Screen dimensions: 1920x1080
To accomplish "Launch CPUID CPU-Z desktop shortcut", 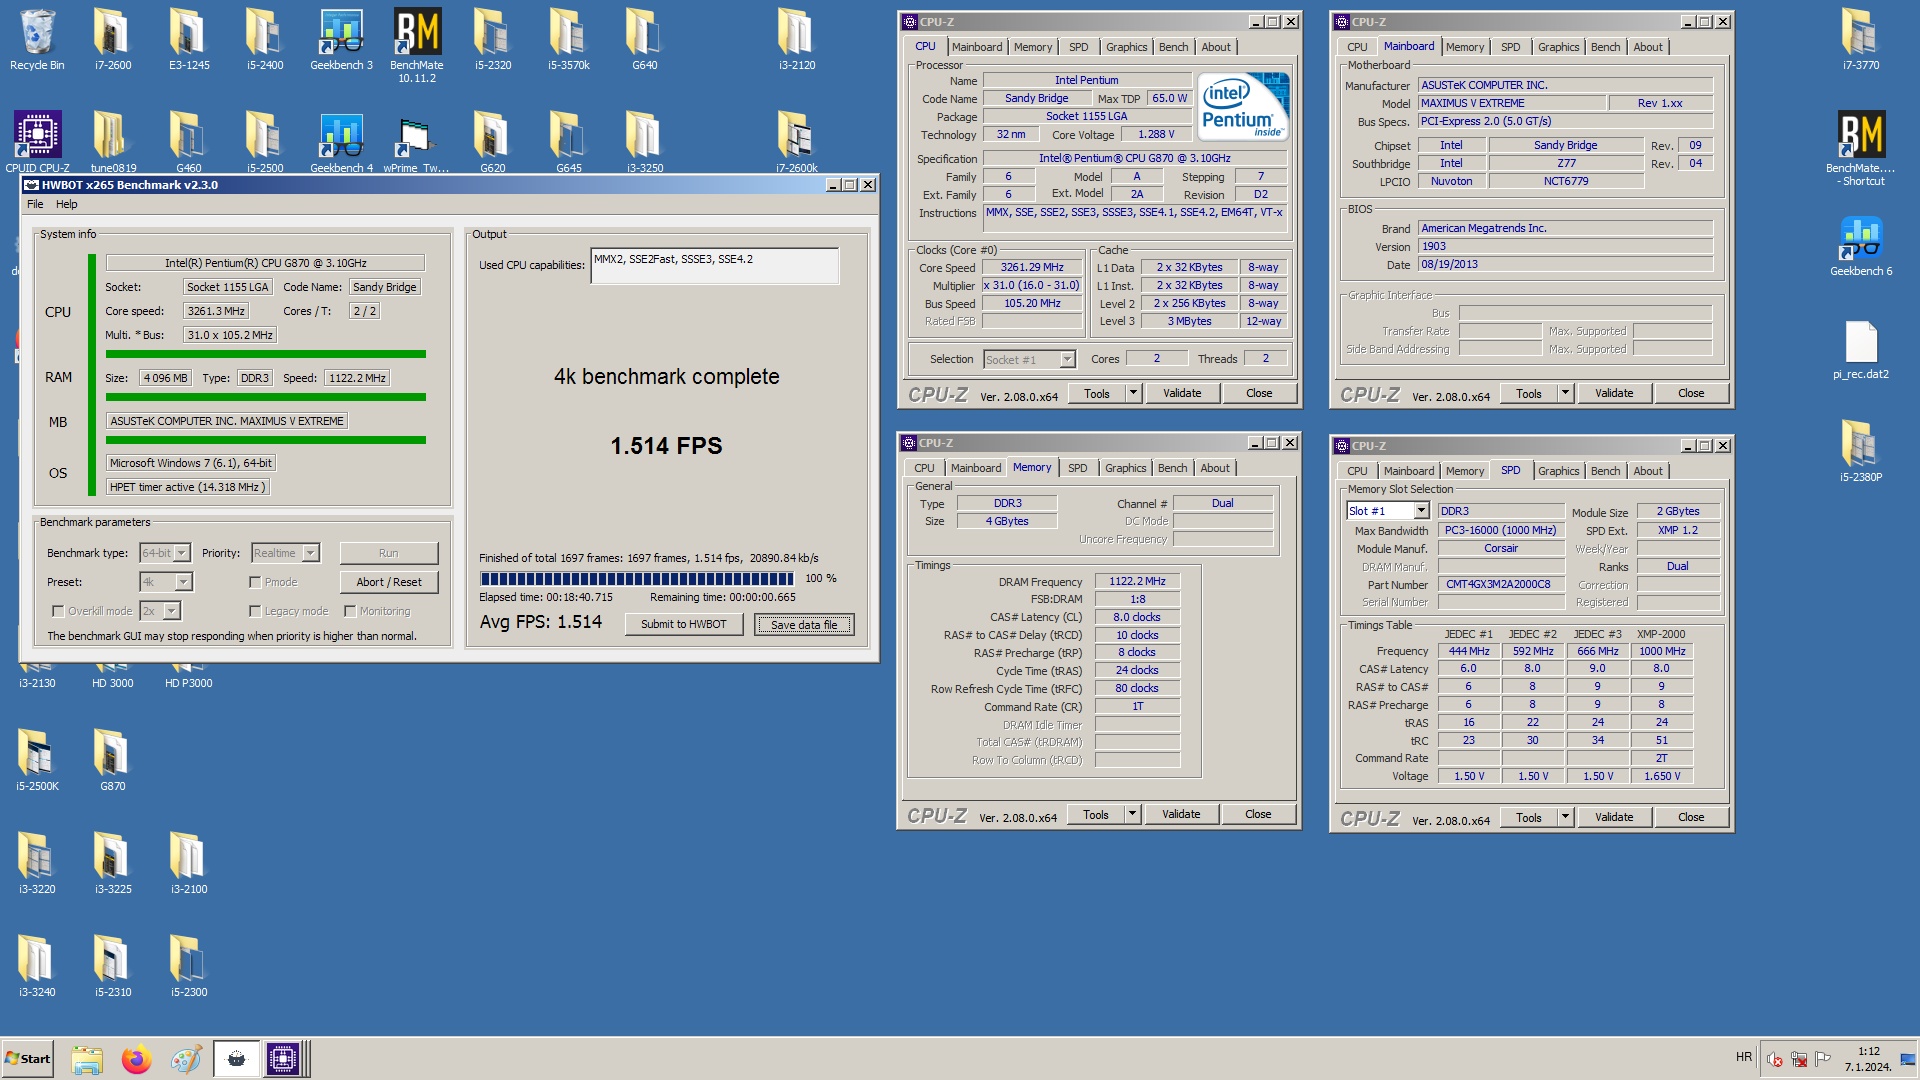I will click(x=37, y=142).
